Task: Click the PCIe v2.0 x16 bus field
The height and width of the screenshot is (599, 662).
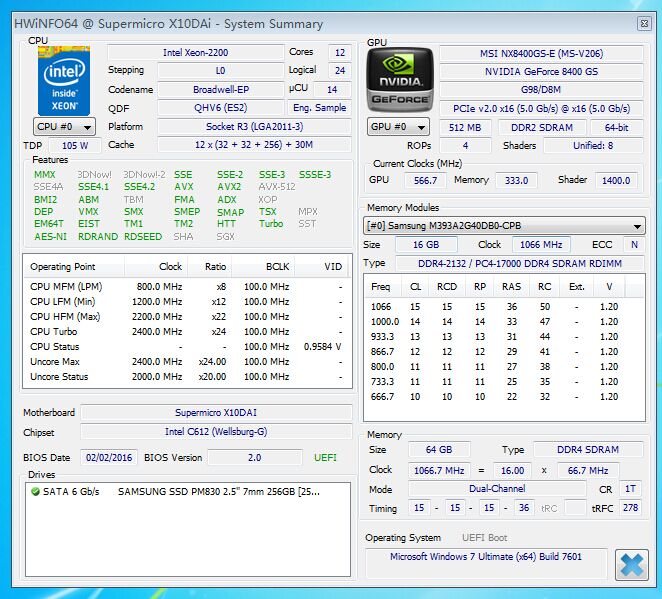Action: pos(541,109)
